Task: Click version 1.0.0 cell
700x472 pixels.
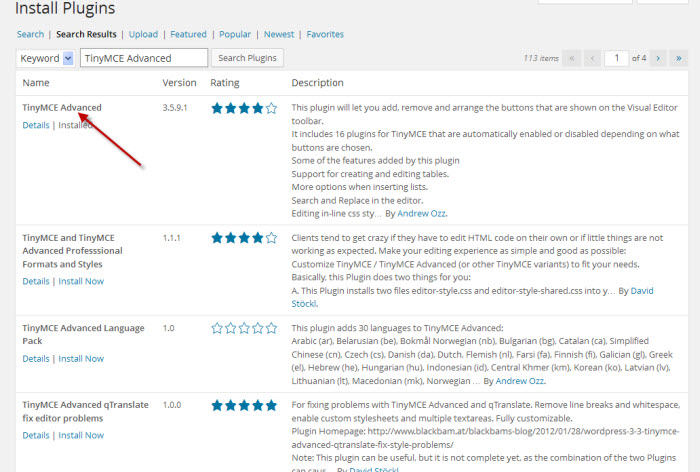Action: tap(172, 405)
